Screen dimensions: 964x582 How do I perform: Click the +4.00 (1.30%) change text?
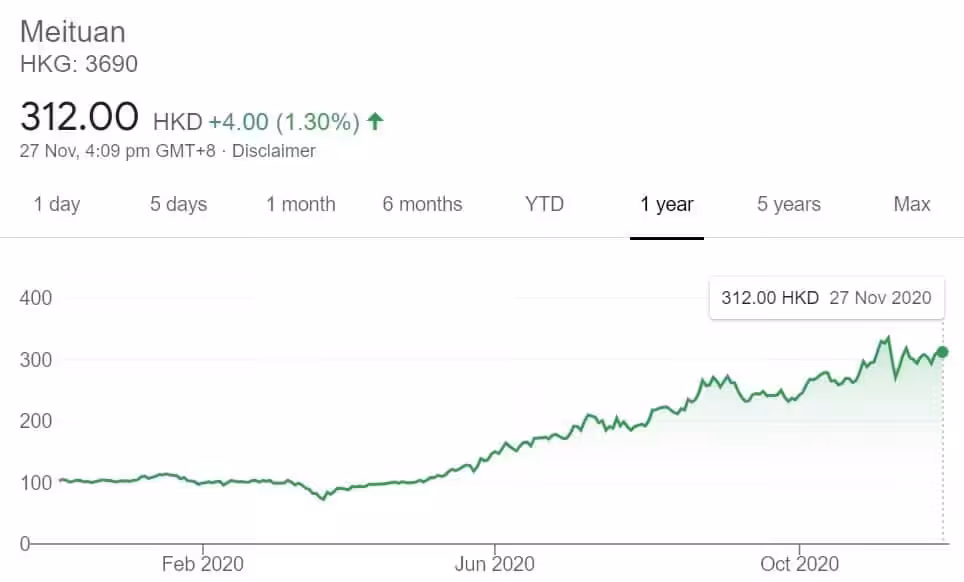(x=284, y=122)
